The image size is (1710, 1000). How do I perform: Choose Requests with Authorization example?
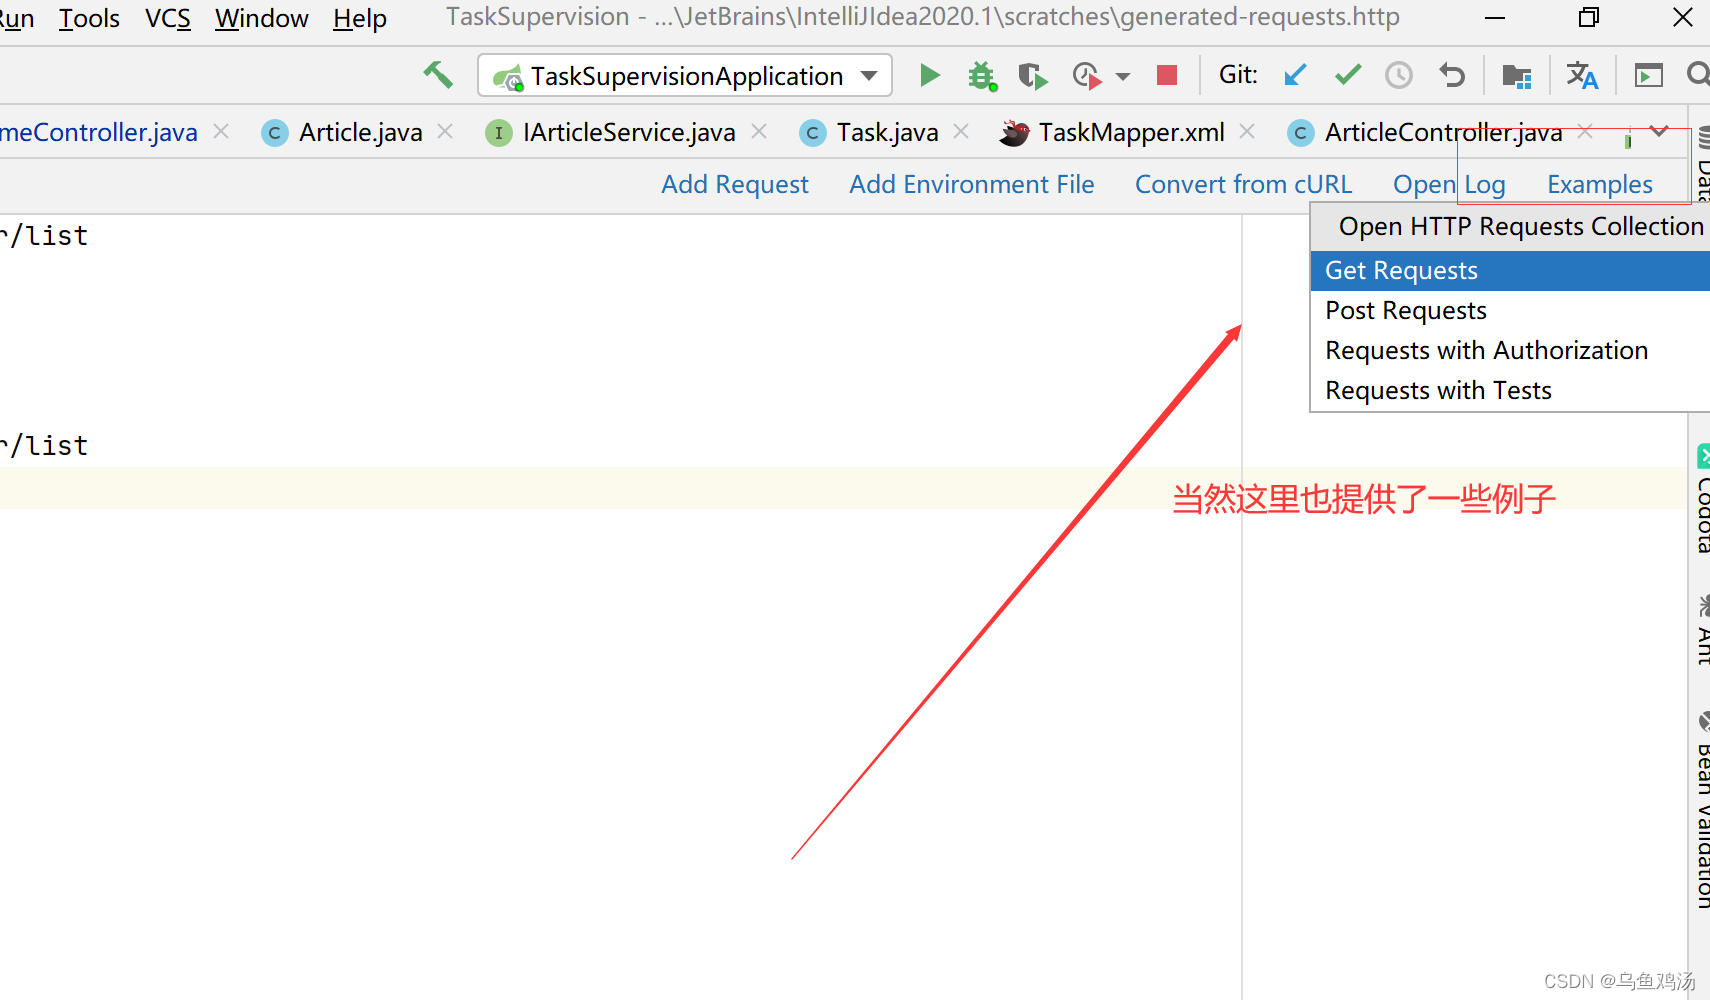coord(1510,351)
